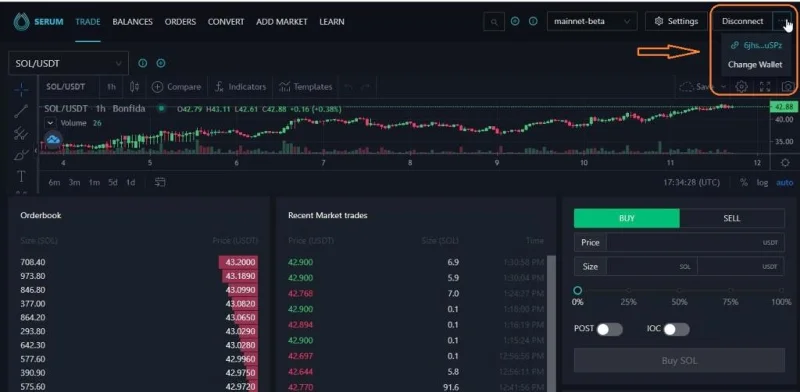Viewport: 800px width, 392px height.
Task: Open the SOL/USDT market selector dropdown
Action: point(68,64)
